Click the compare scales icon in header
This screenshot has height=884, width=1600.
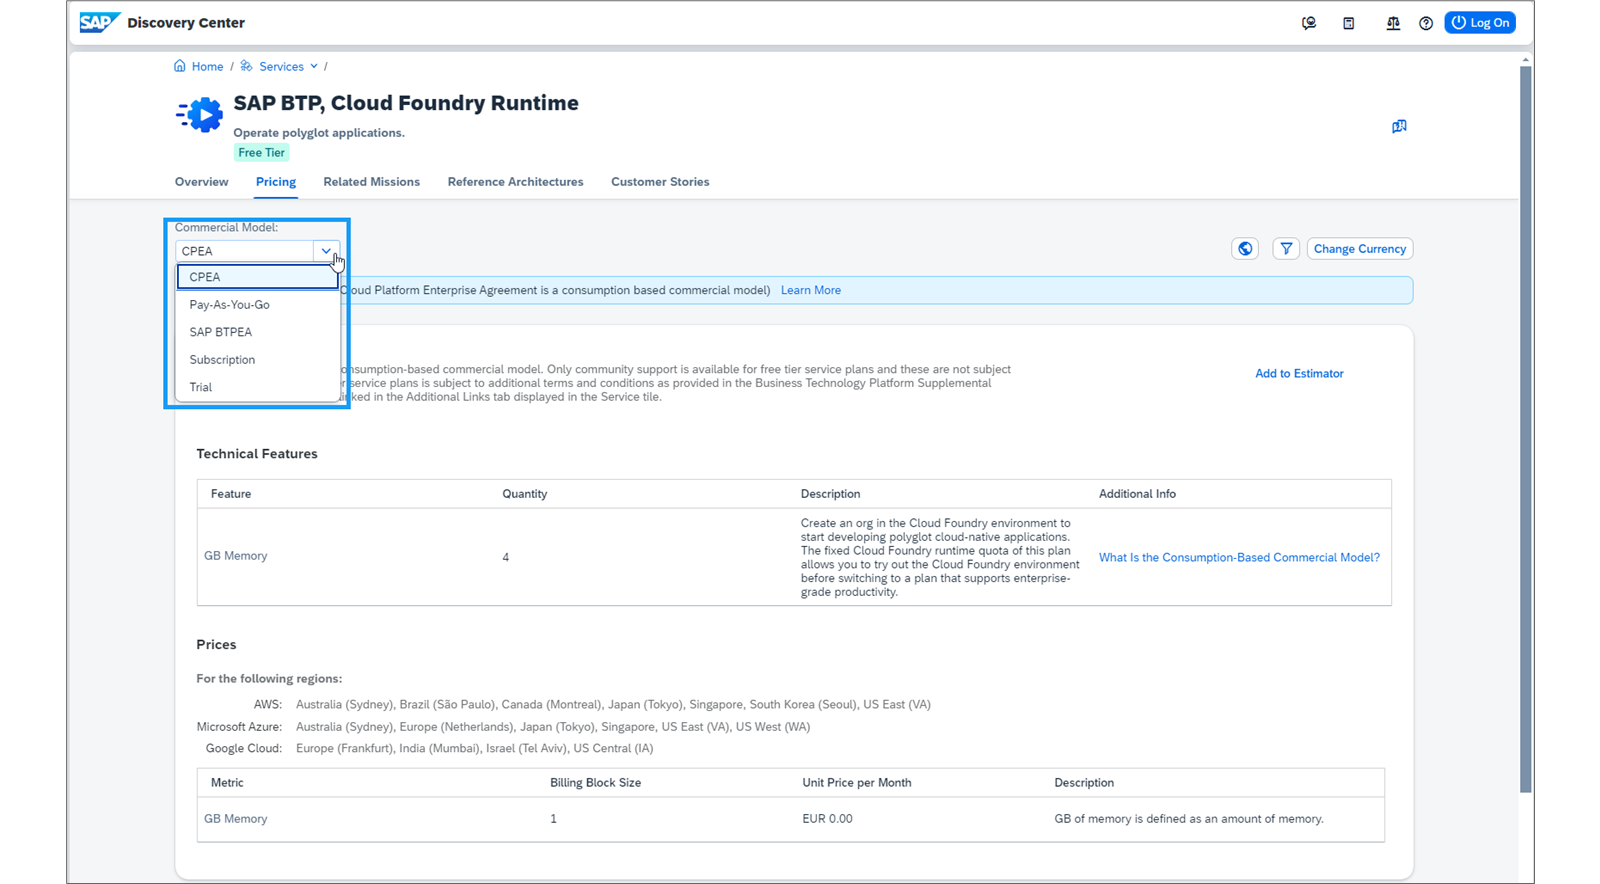(x=1392, y=23)
